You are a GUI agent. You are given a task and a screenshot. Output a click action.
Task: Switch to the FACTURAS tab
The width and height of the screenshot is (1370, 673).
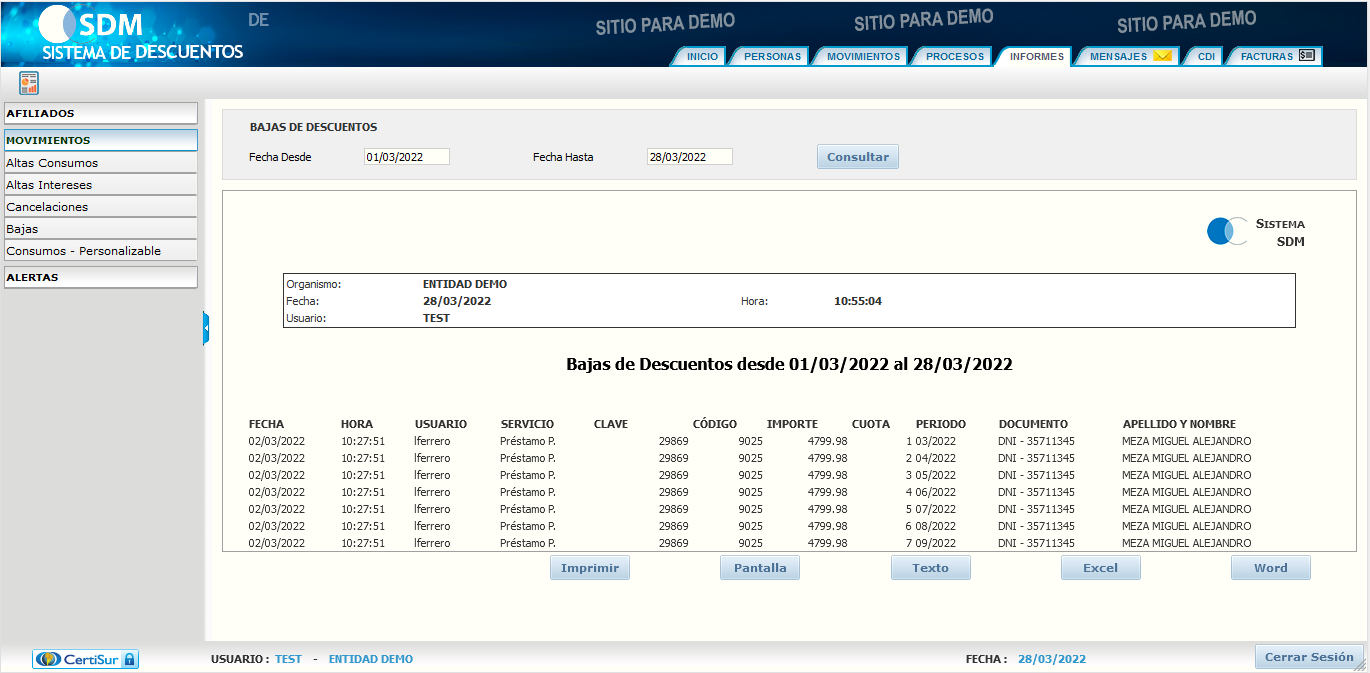point(1276,57)
